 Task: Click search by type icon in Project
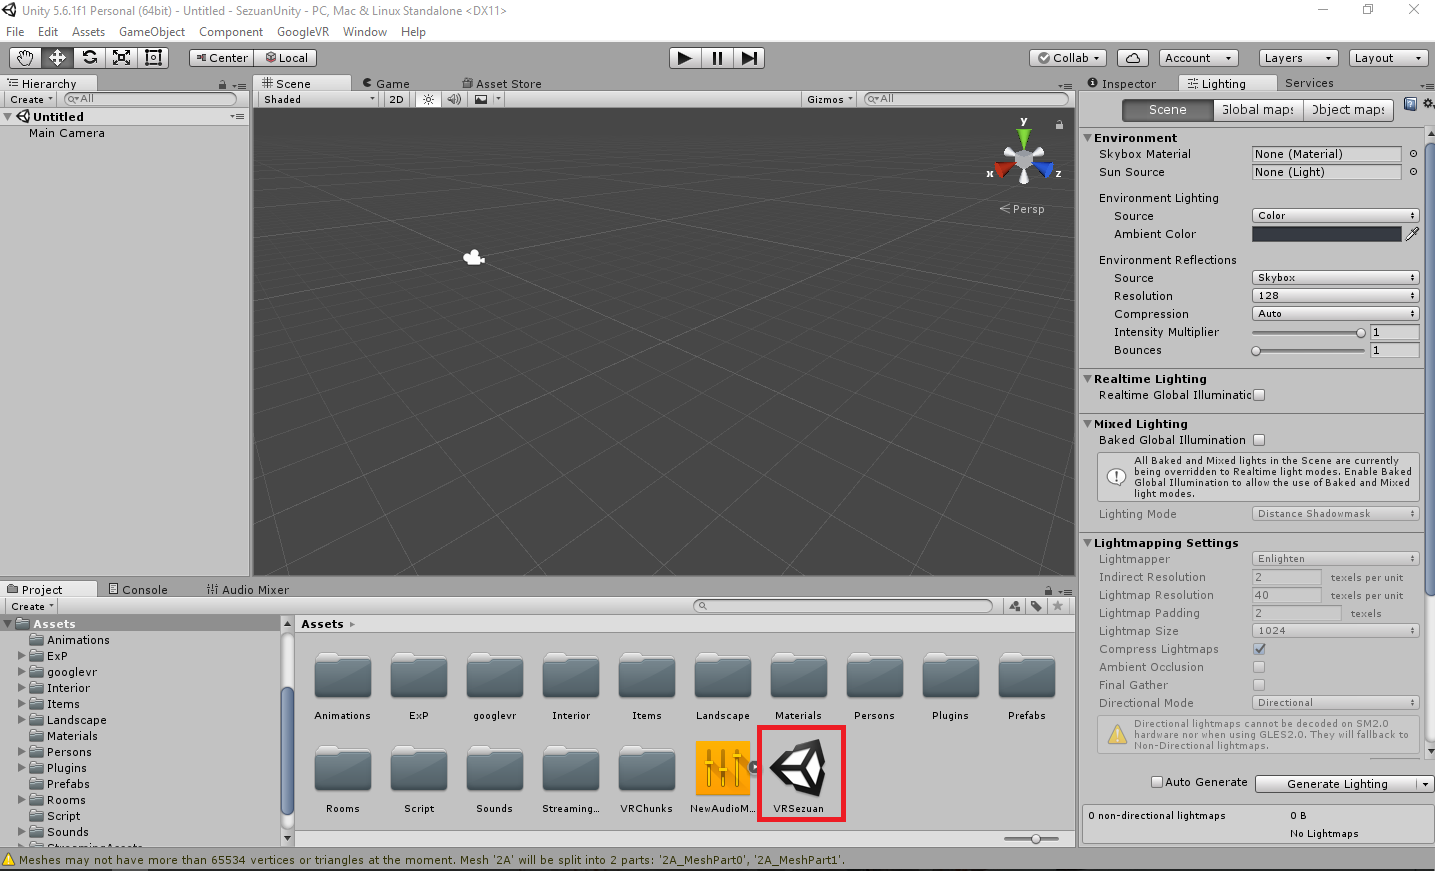tap(1015, 606)
